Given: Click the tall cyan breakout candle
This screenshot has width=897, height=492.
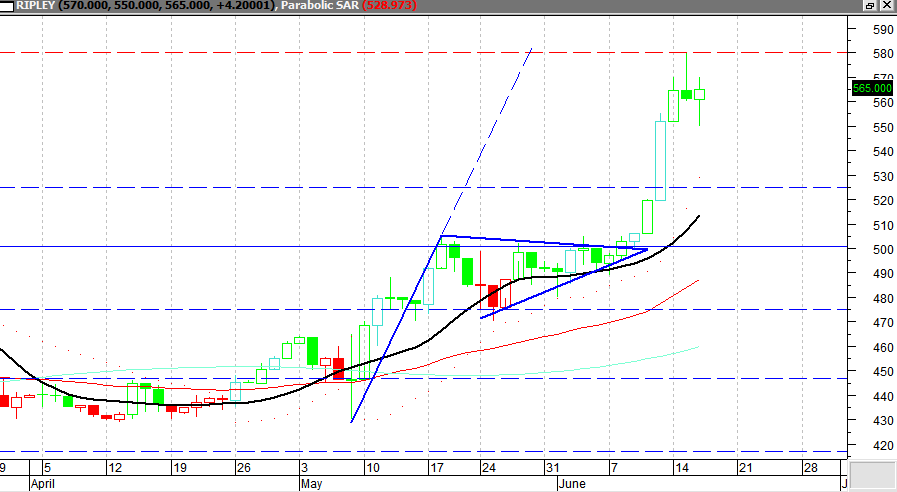Looking at the screenshot, I should (660, 160).
